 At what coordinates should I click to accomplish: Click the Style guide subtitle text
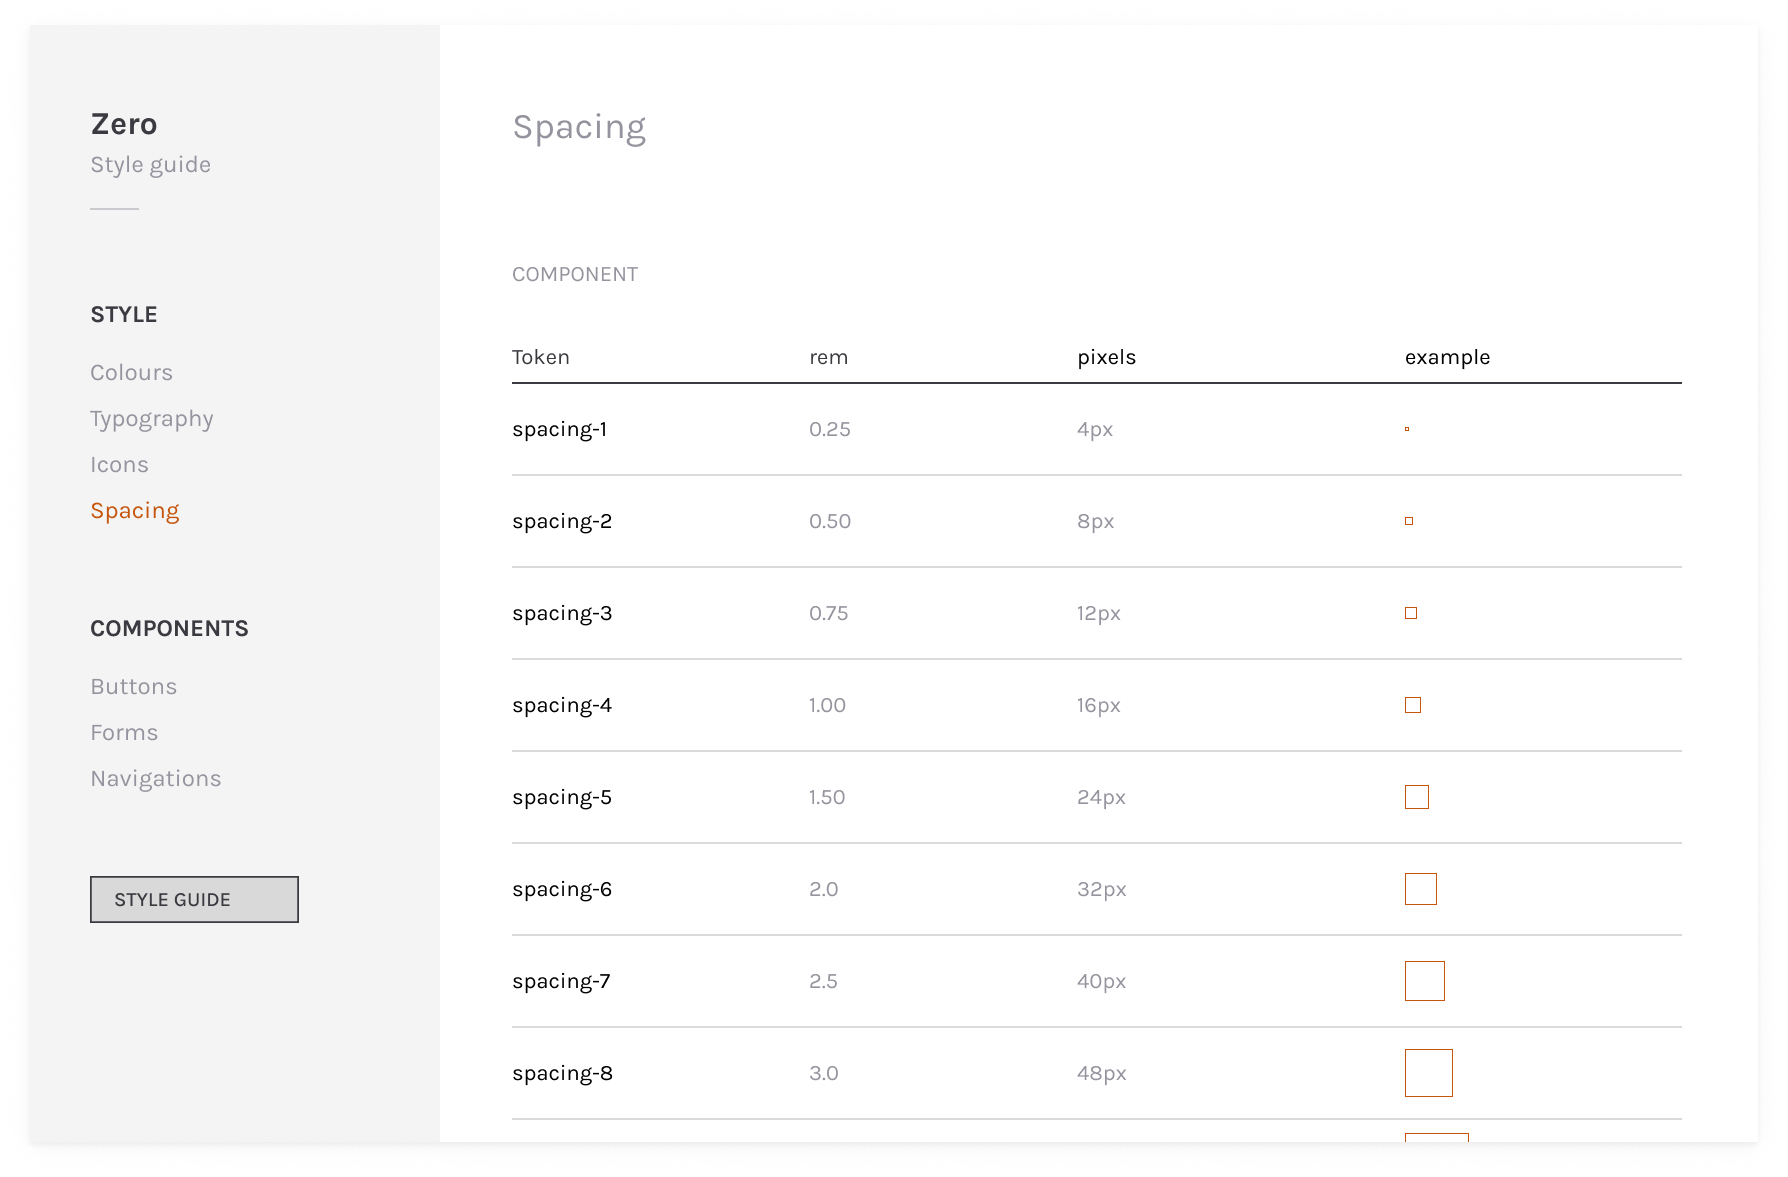click(150, 166)
